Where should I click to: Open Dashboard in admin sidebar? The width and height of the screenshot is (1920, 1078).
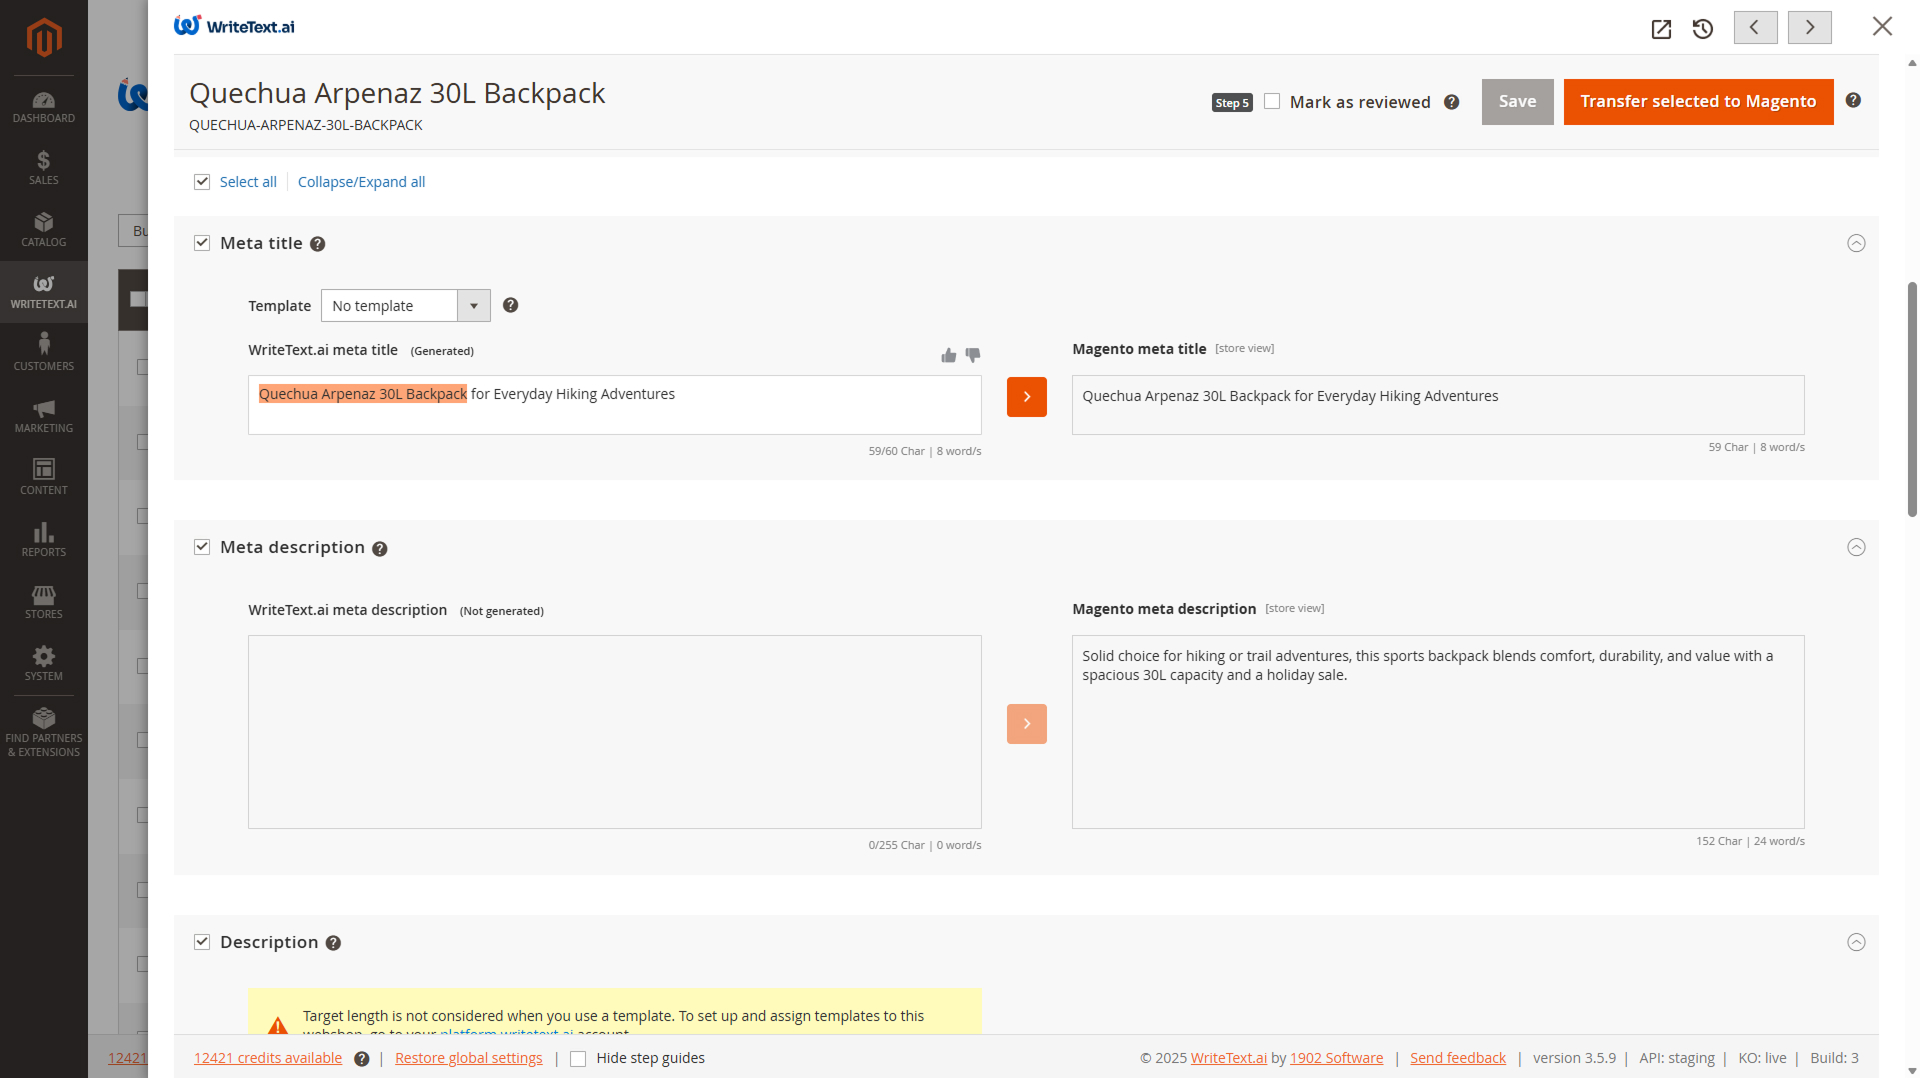coord(44,108)
